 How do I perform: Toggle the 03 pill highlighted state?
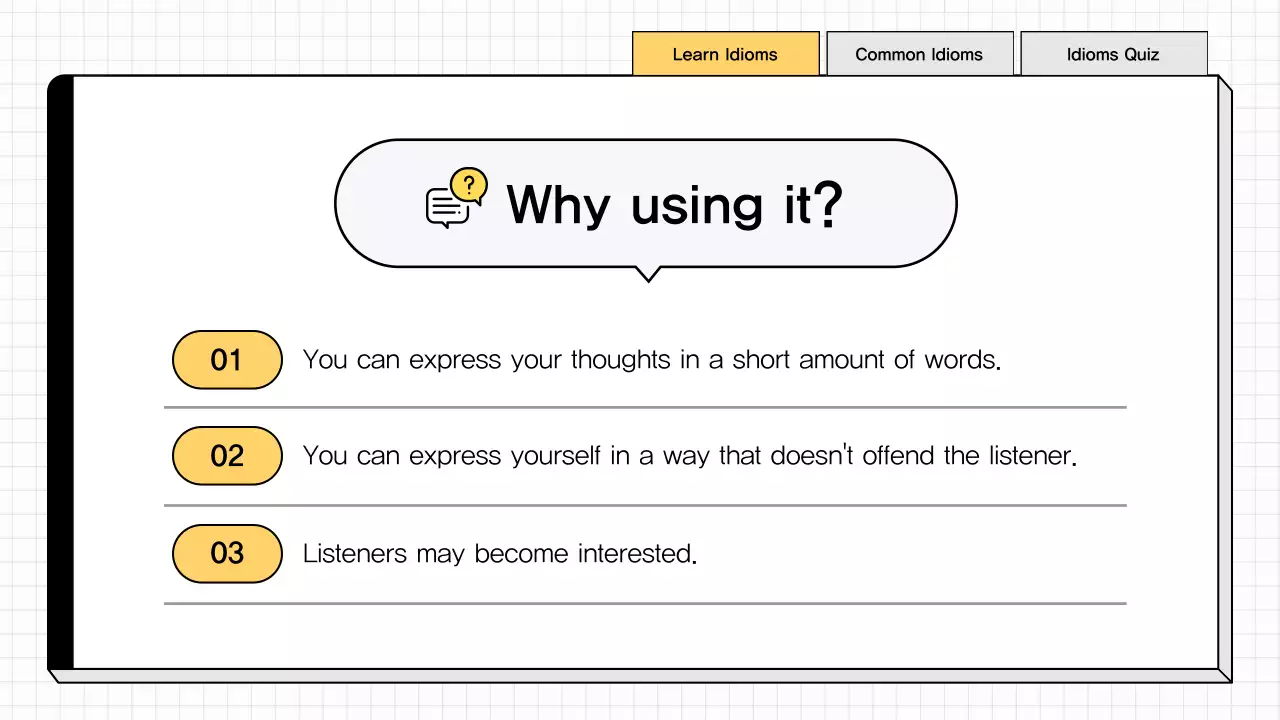pyautogui.click(x=227, y=554)
